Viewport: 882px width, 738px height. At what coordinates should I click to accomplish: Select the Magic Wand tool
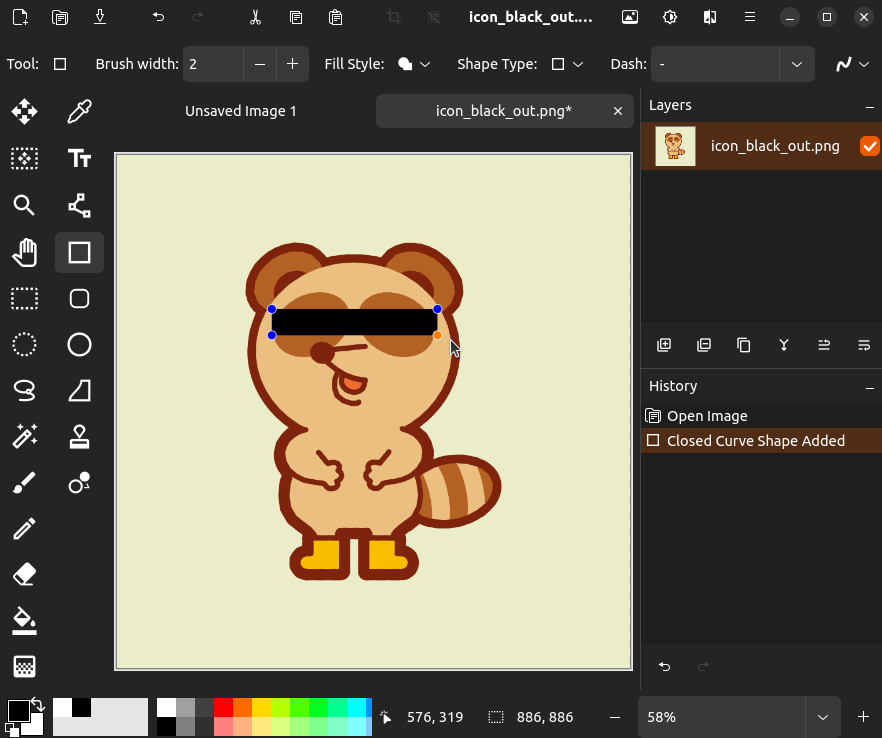pyautogui.click(x=24, y=436)
